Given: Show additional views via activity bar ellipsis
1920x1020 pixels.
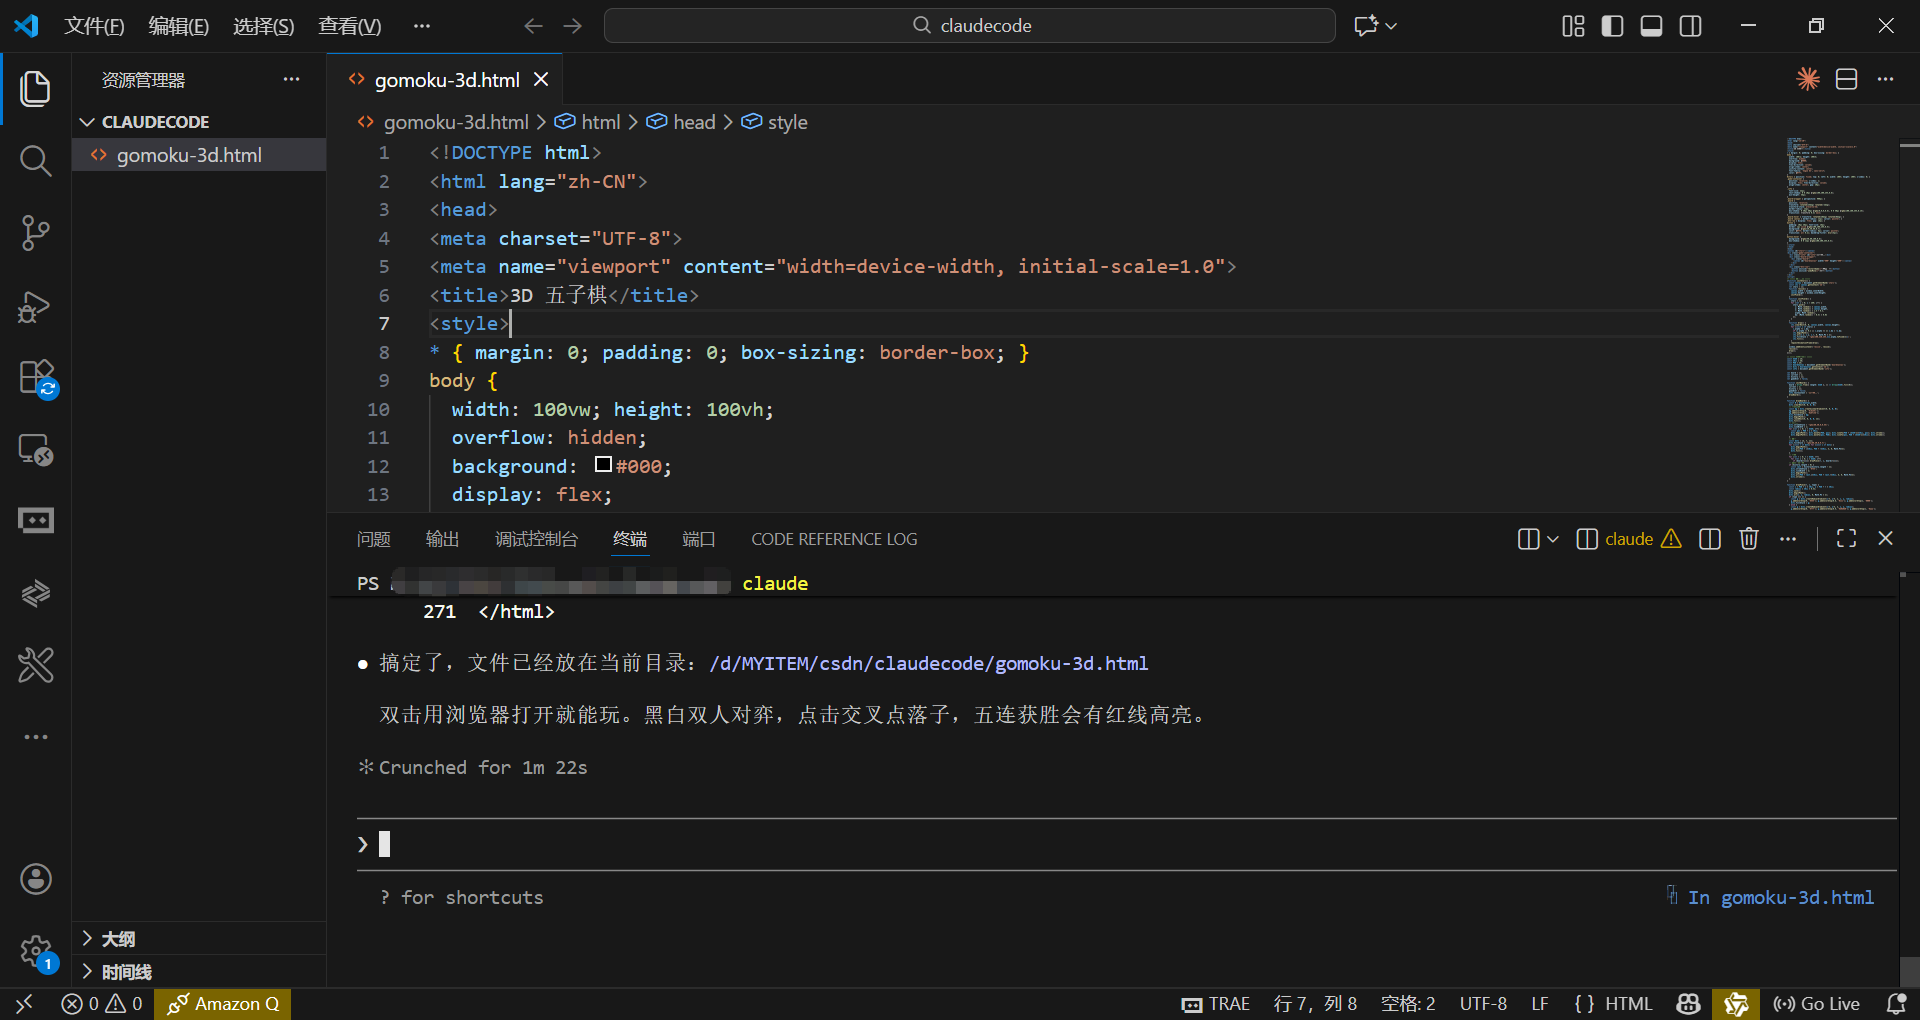Looking at the screenshot, I should 35,737.
